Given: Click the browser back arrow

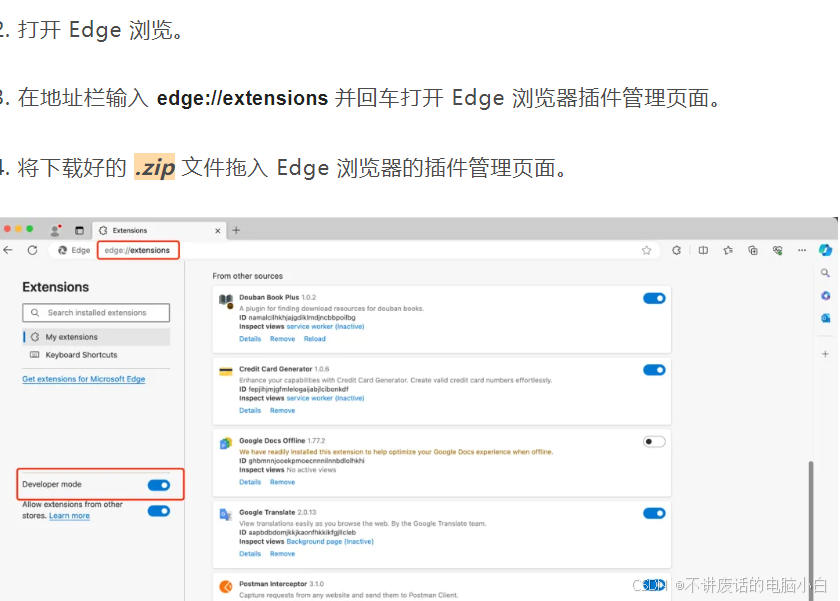Looking at the screenshot, I should click(8, 250).
